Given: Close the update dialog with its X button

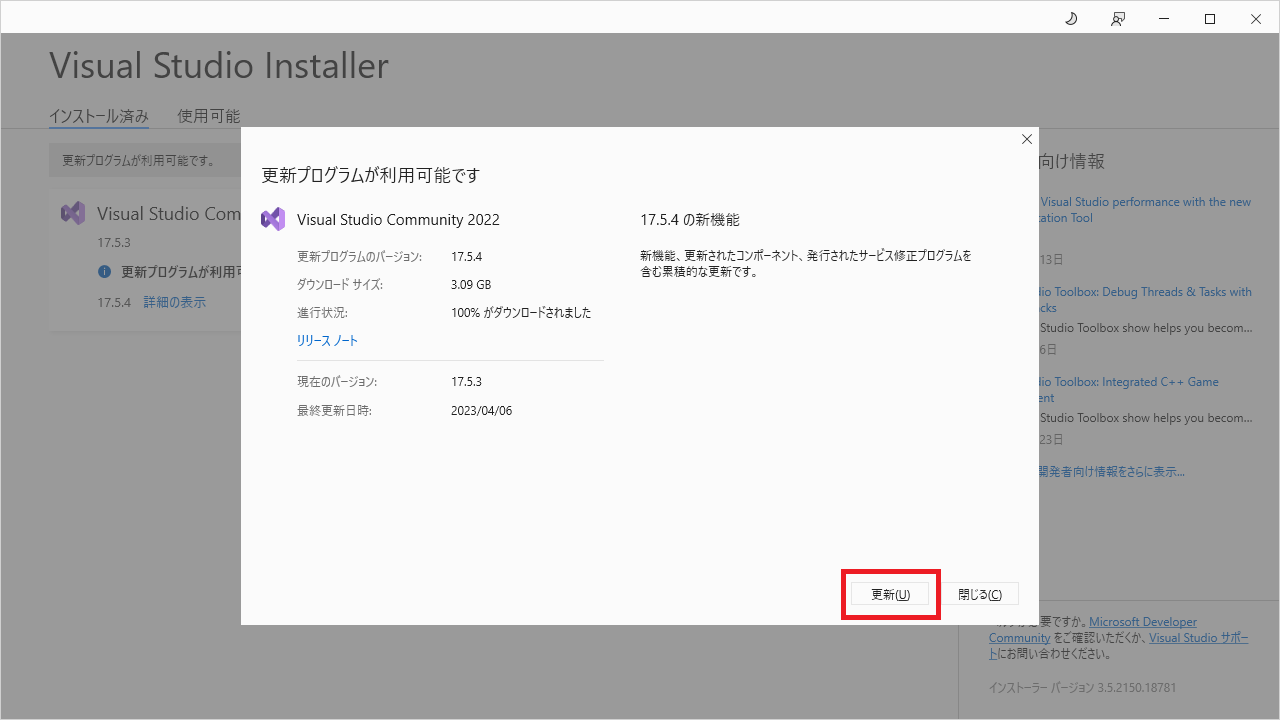Looking at the screenshot, I should 1026,138.
